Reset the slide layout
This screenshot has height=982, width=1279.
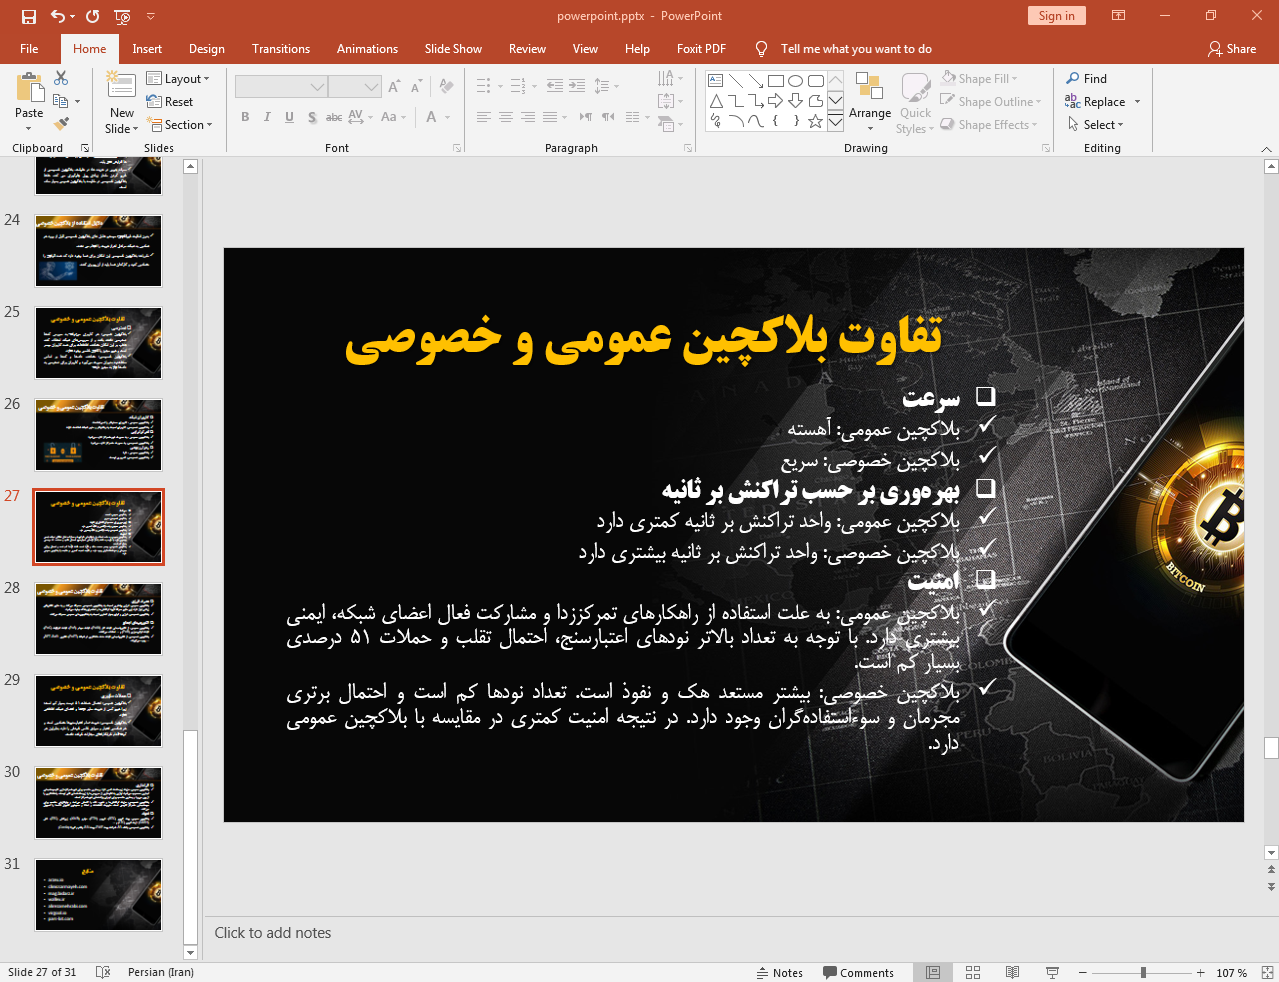pyautogui.click(x=170, y=102)
